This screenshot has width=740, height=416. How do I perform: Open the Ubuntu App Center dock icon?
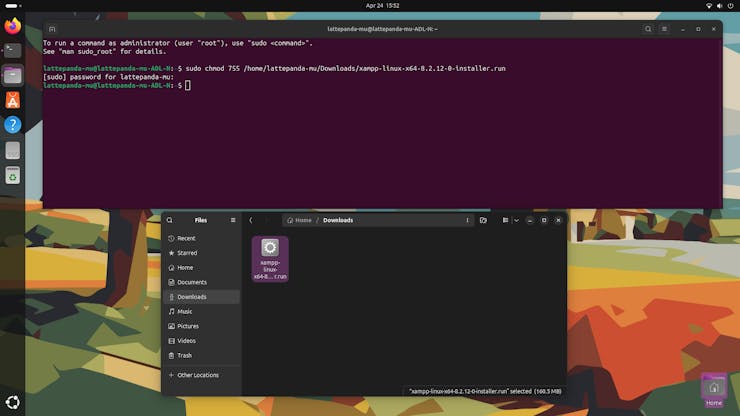point(12,100)
